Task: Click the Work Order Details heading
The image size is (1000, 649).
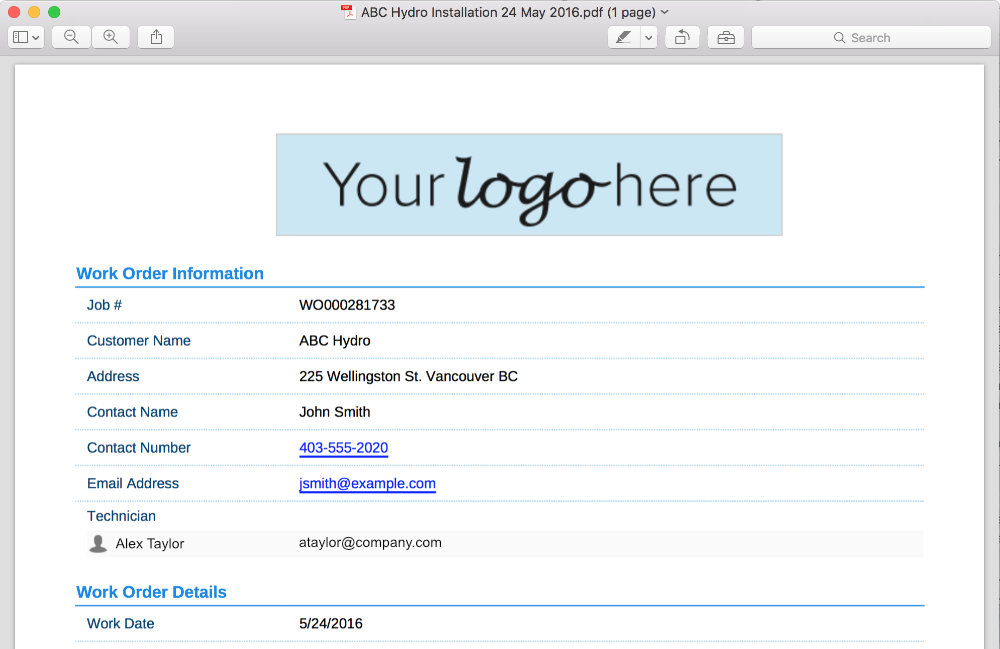Action: [x=151, y=592]
